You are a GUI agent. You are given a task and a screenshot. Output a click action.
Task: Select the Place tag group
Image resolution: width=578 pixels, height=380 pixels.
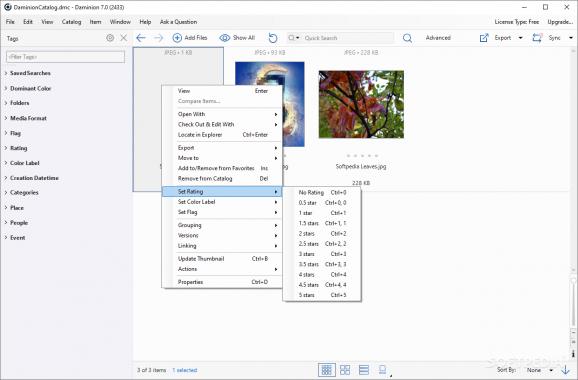pyautogui.click(x=17, y=208)
